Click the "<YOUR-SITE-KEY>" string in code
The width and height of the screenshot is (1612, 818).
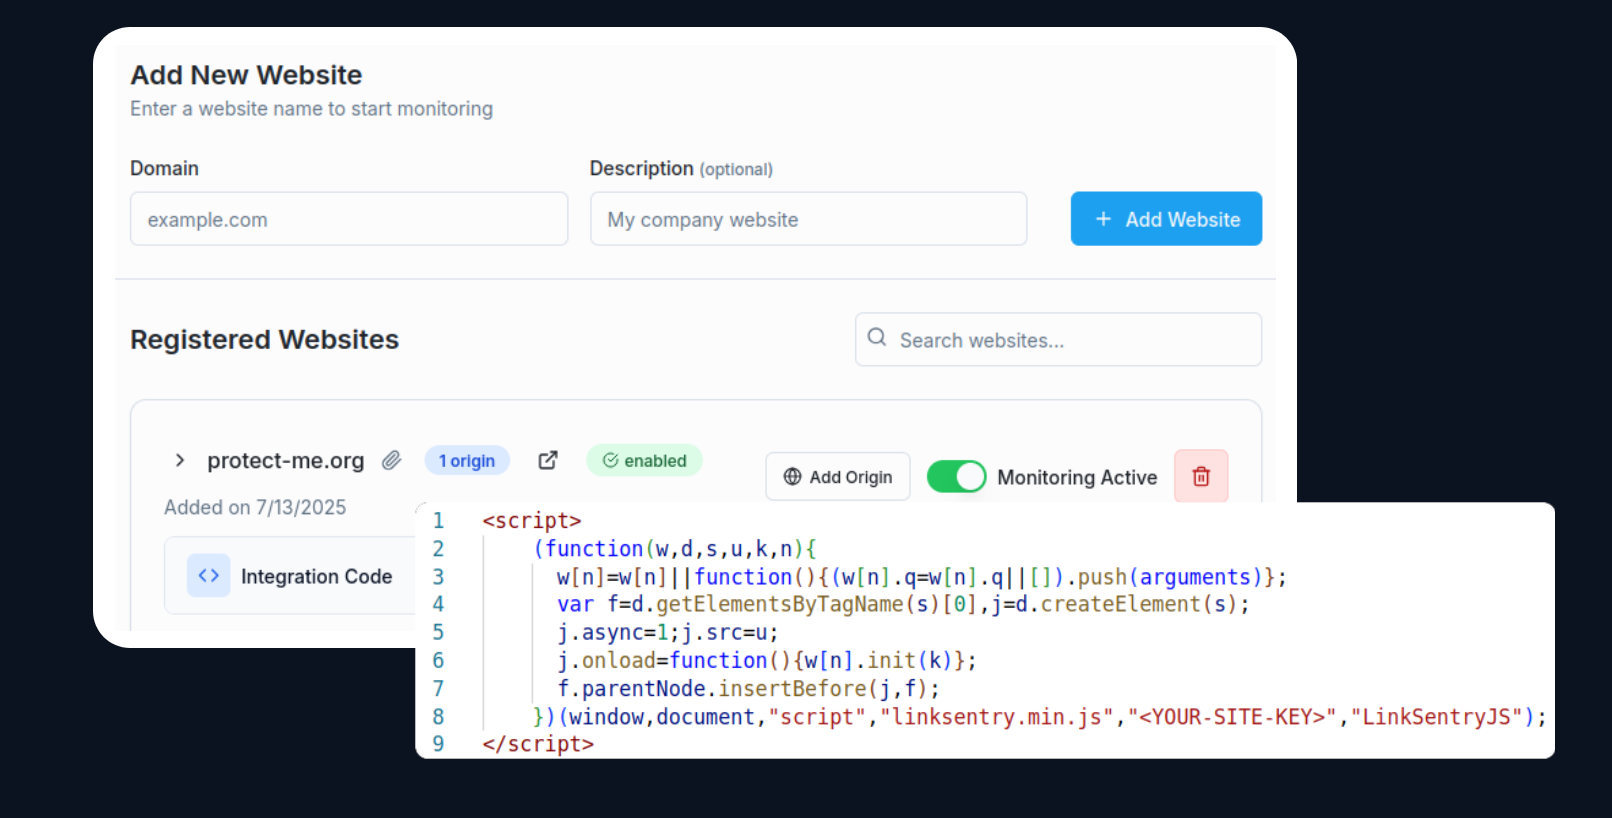tap(1233, 717)
